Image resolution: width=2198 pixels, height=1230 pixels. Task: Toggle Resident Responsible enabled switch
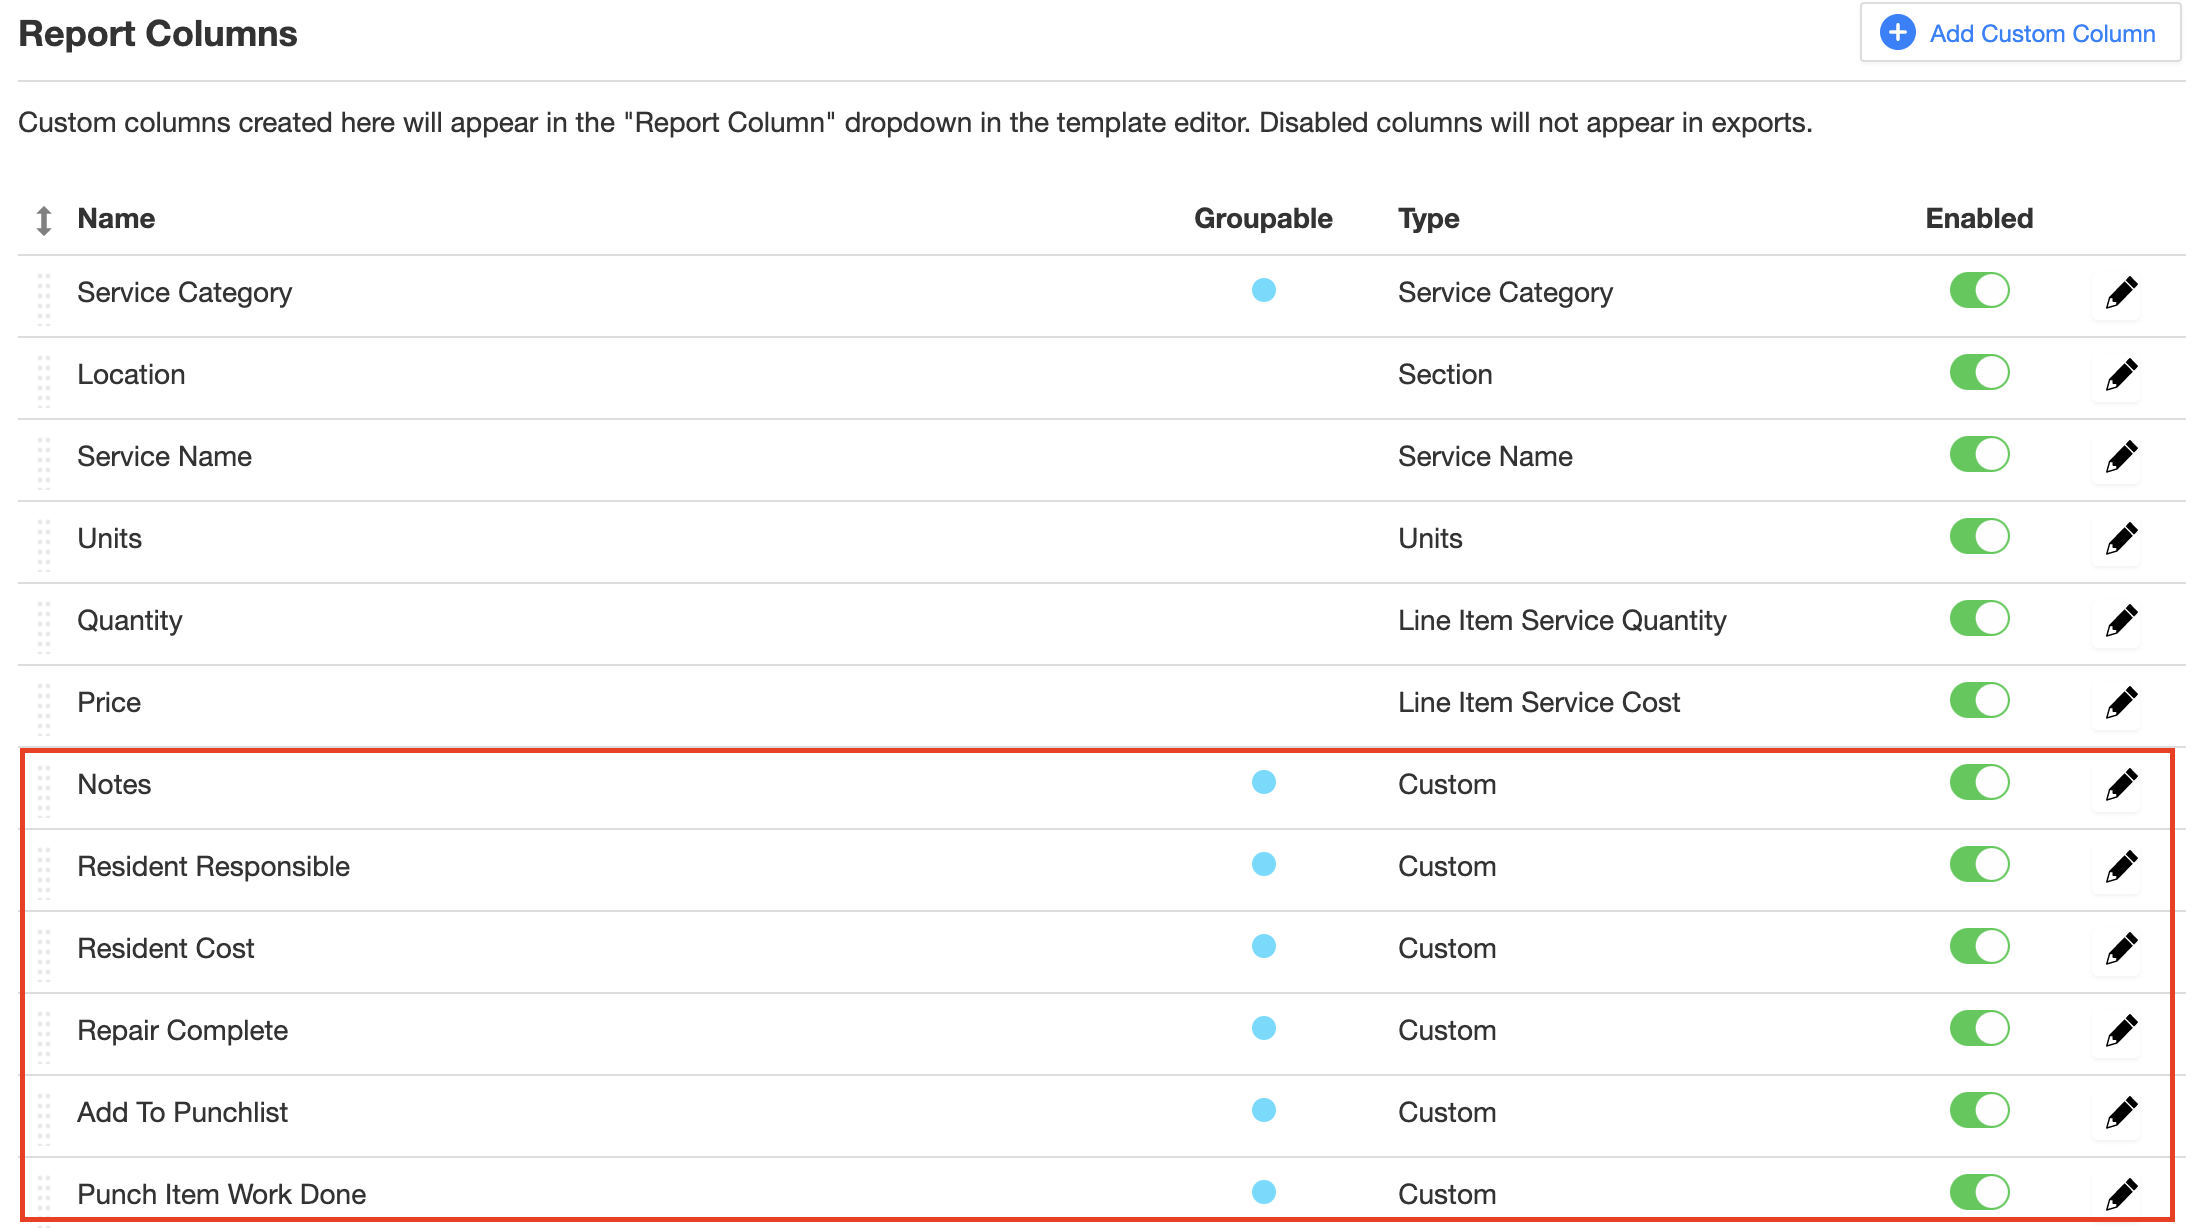1979,865
